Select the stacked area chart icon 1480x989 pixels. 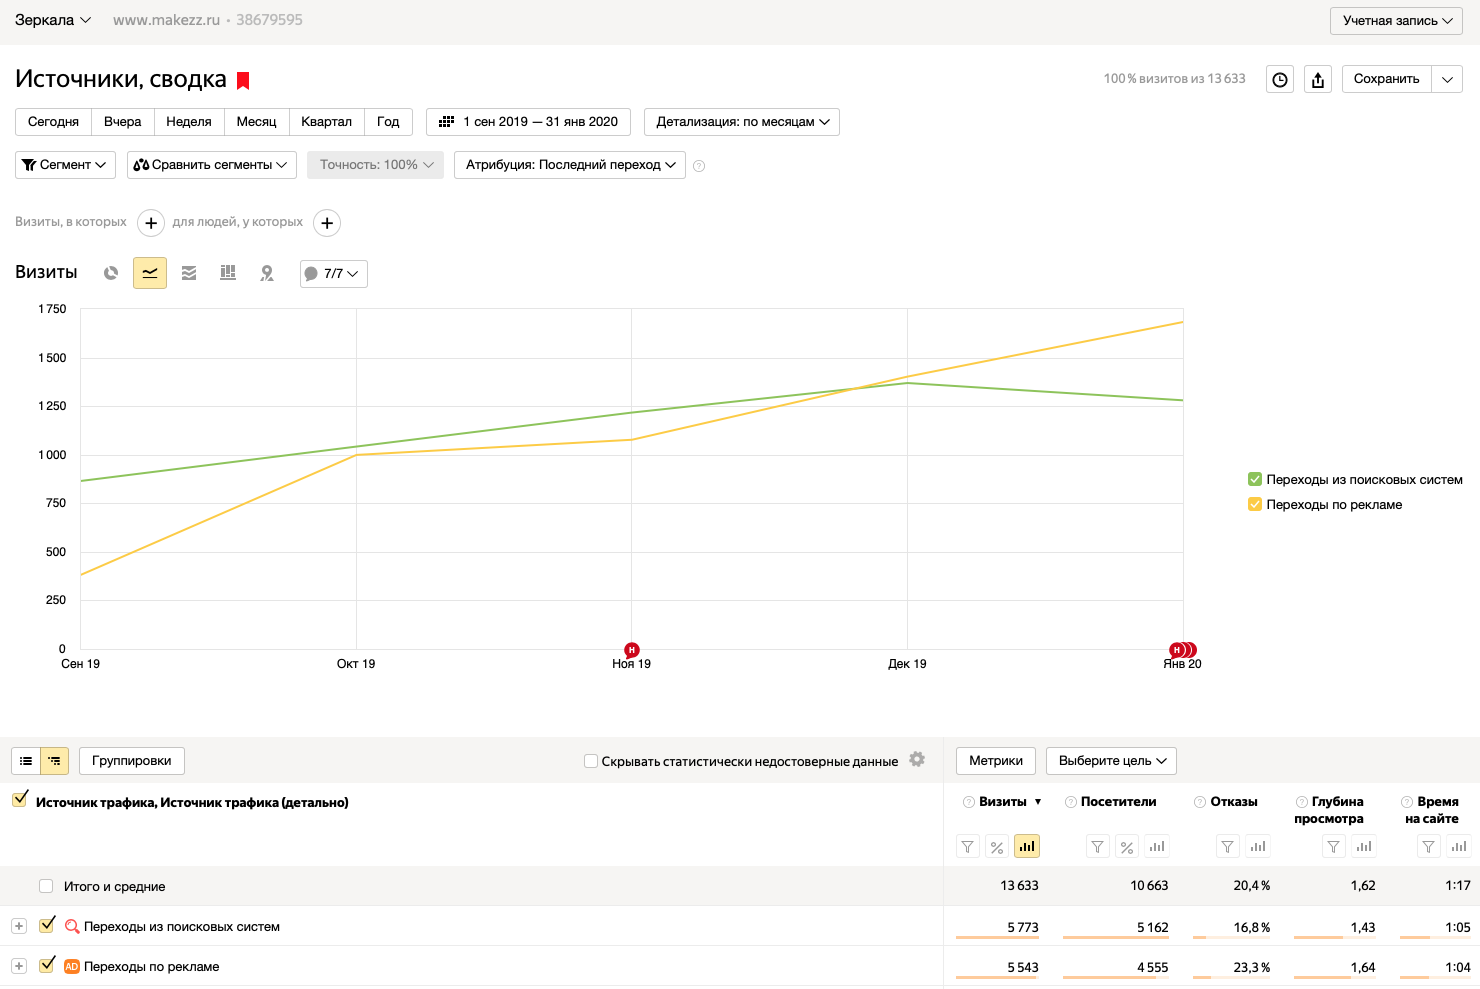[x=189, y=273]
